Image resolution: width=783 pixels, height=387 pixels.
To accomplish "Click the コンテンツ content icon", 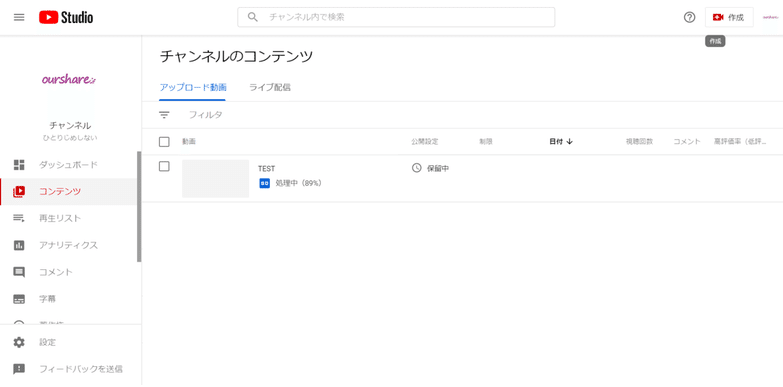I will pyautogui.click(x=19, y=191).
